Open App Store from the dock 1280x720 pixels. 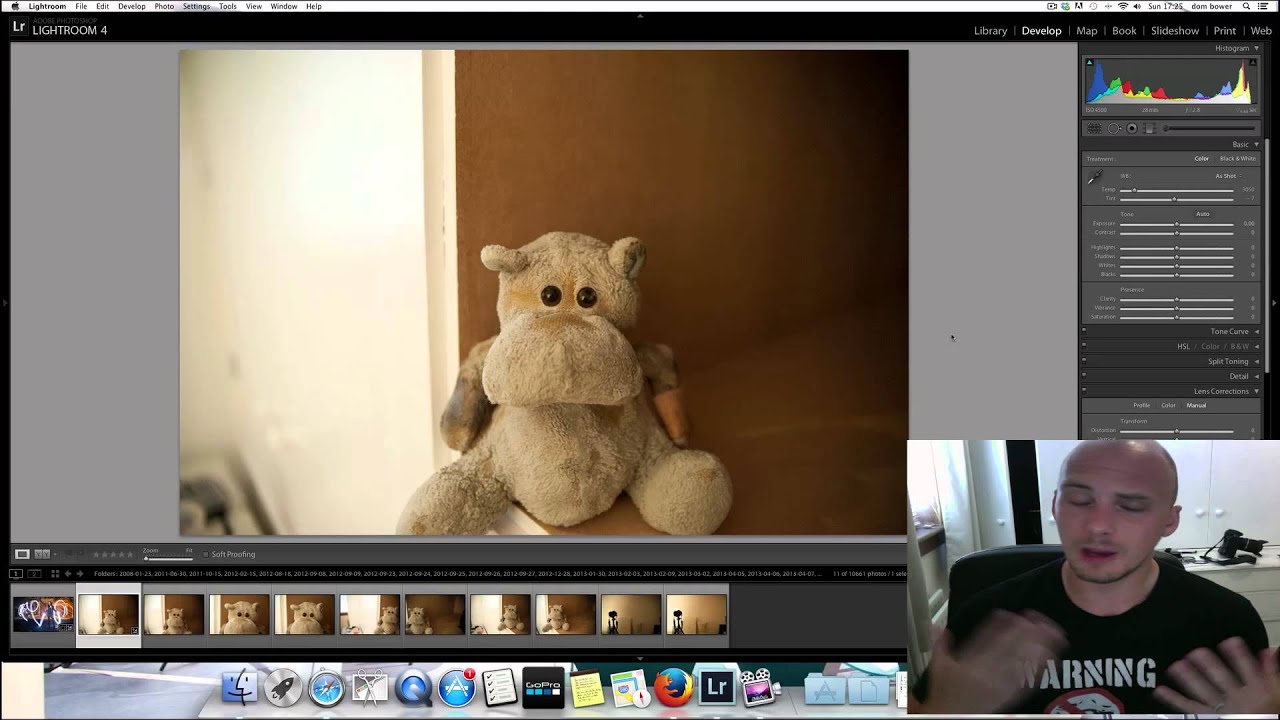(456, 688)
